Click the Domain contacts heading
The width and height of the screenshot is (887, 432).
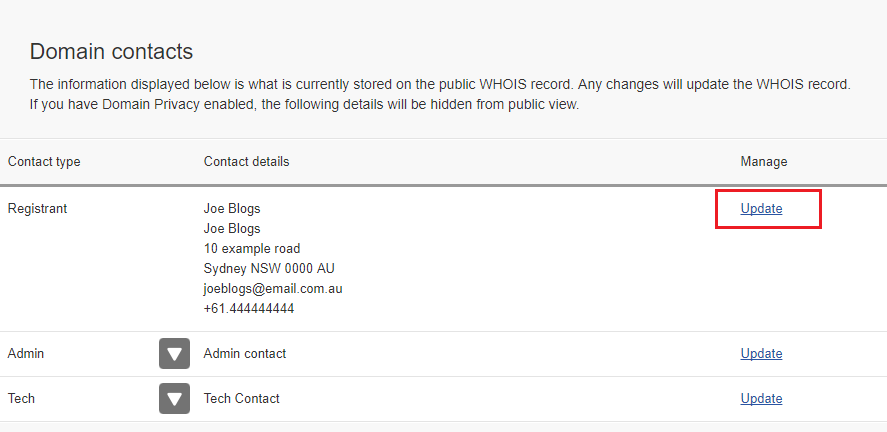[x=111, y=51]
